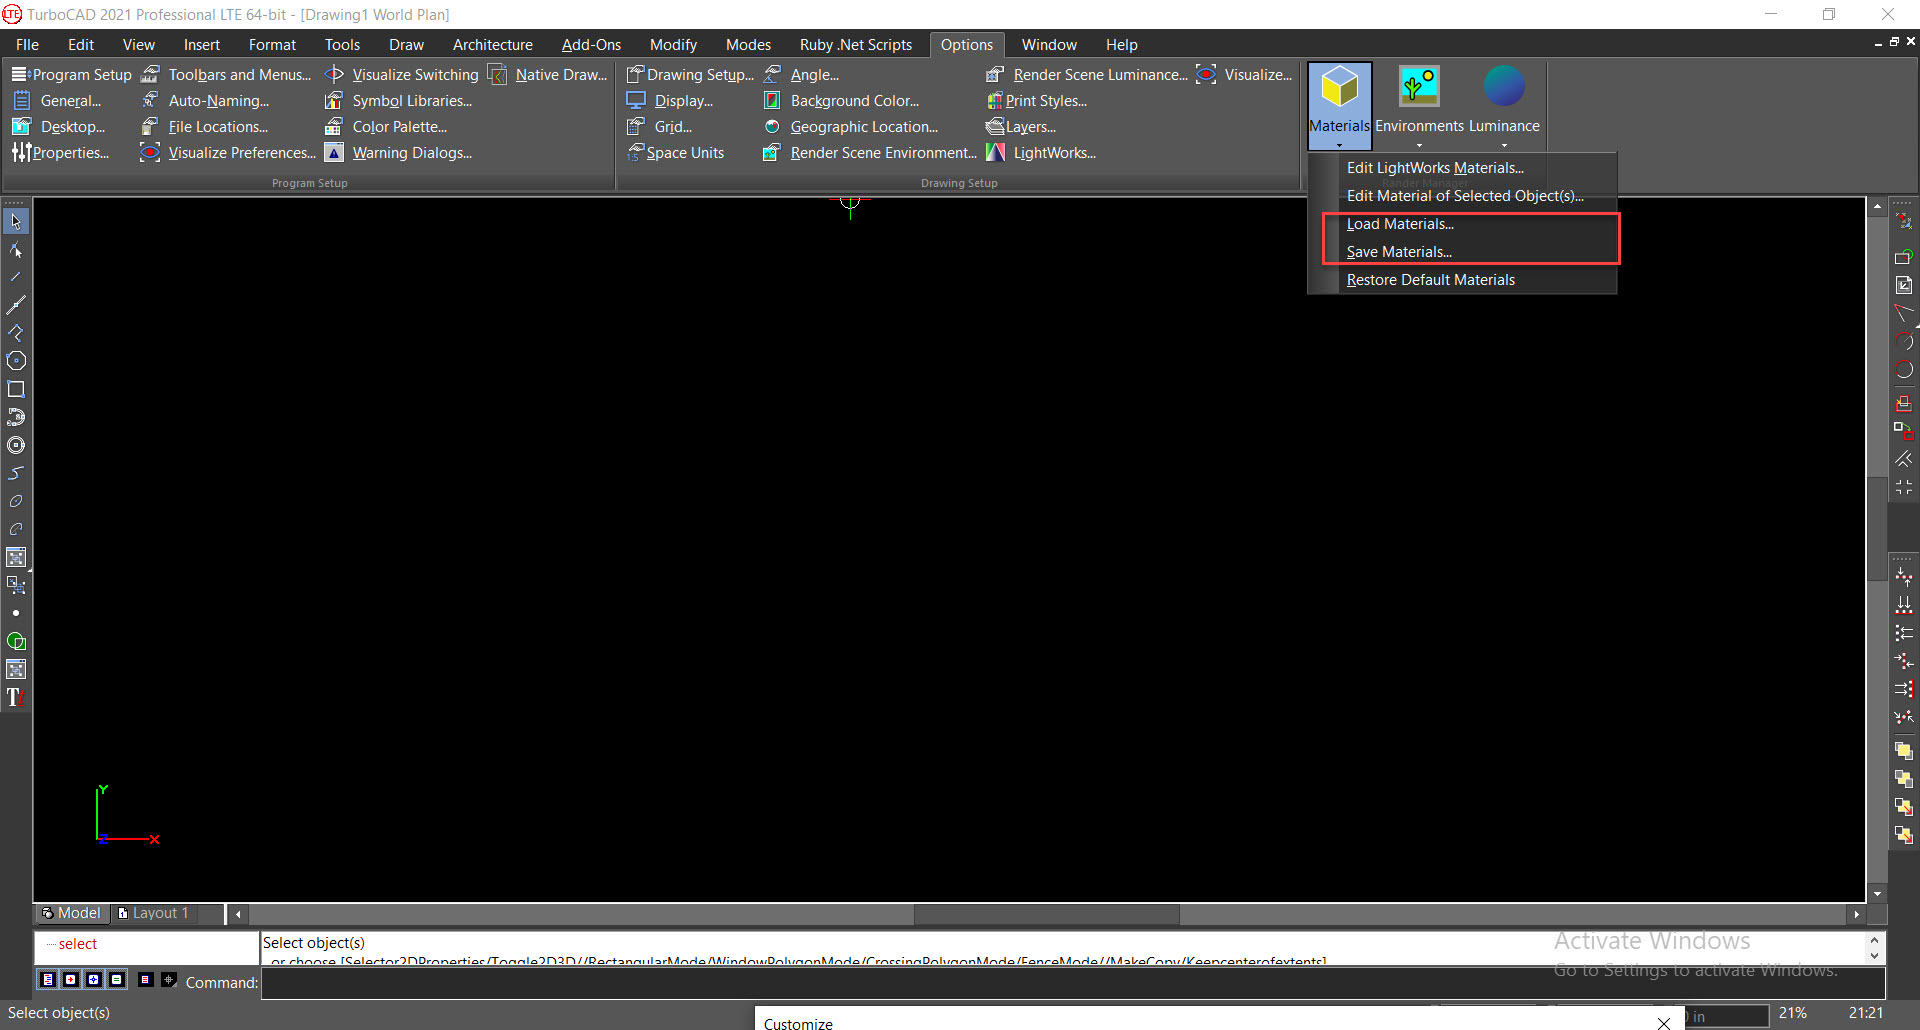This screenshot has height=1030, width=1920.
Task: Click in the Command input field
Action: click(1073, 983)
